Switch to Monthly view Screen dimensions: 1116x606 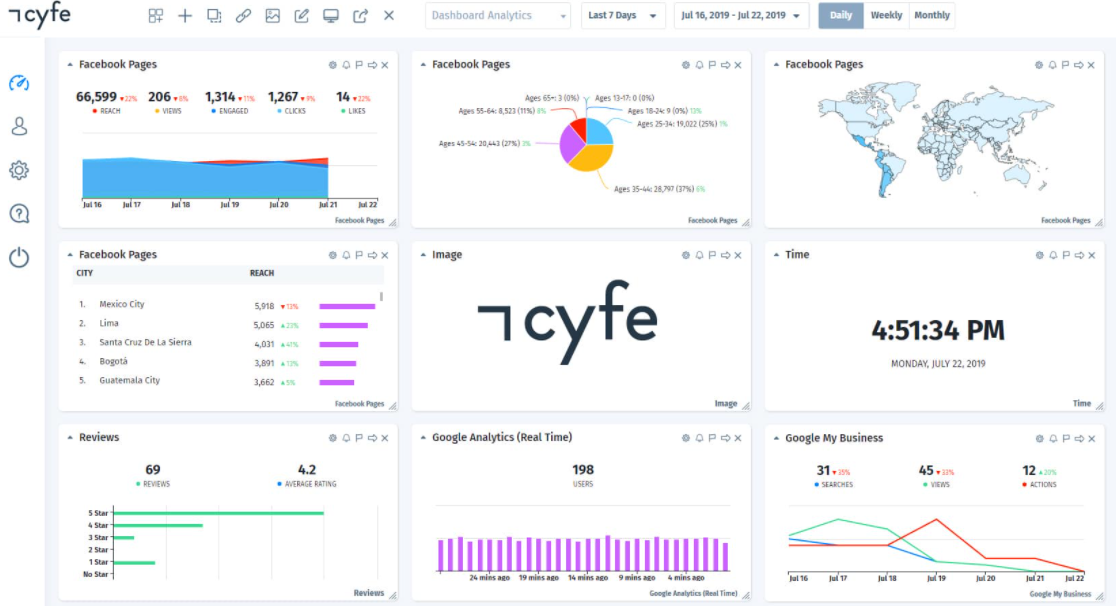pyautogui.click(x=932, y=16)
